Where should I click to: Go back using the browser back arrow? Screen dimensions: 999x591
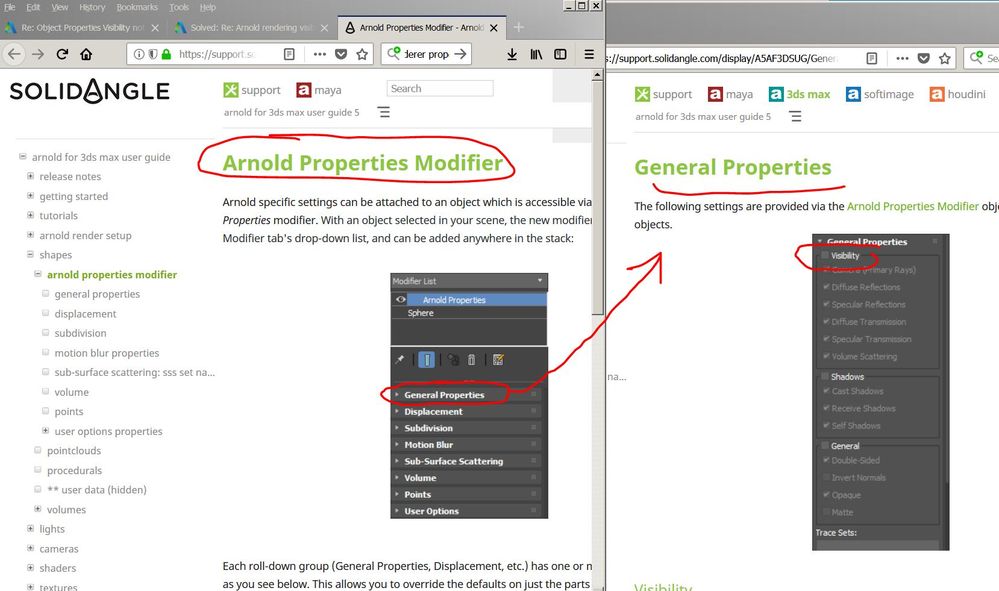tap(14, 54)
